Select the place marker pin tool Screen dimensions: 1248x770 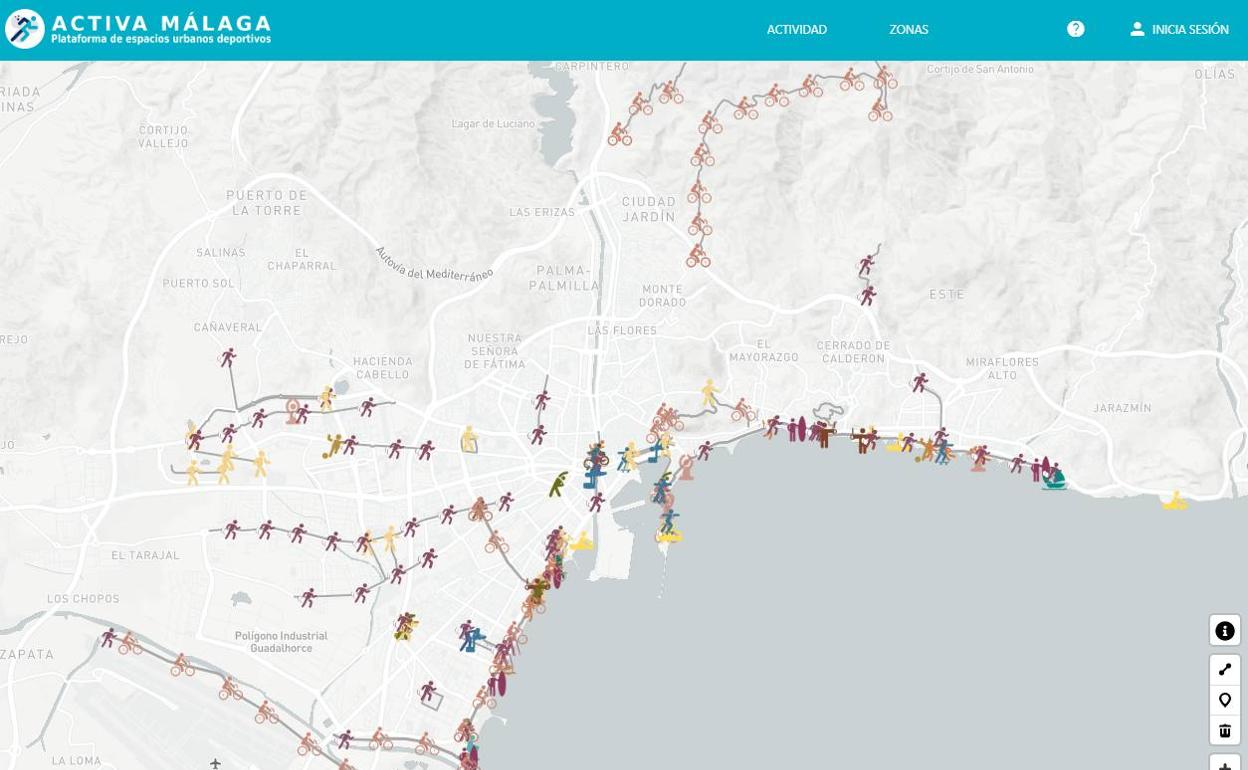1224,700
